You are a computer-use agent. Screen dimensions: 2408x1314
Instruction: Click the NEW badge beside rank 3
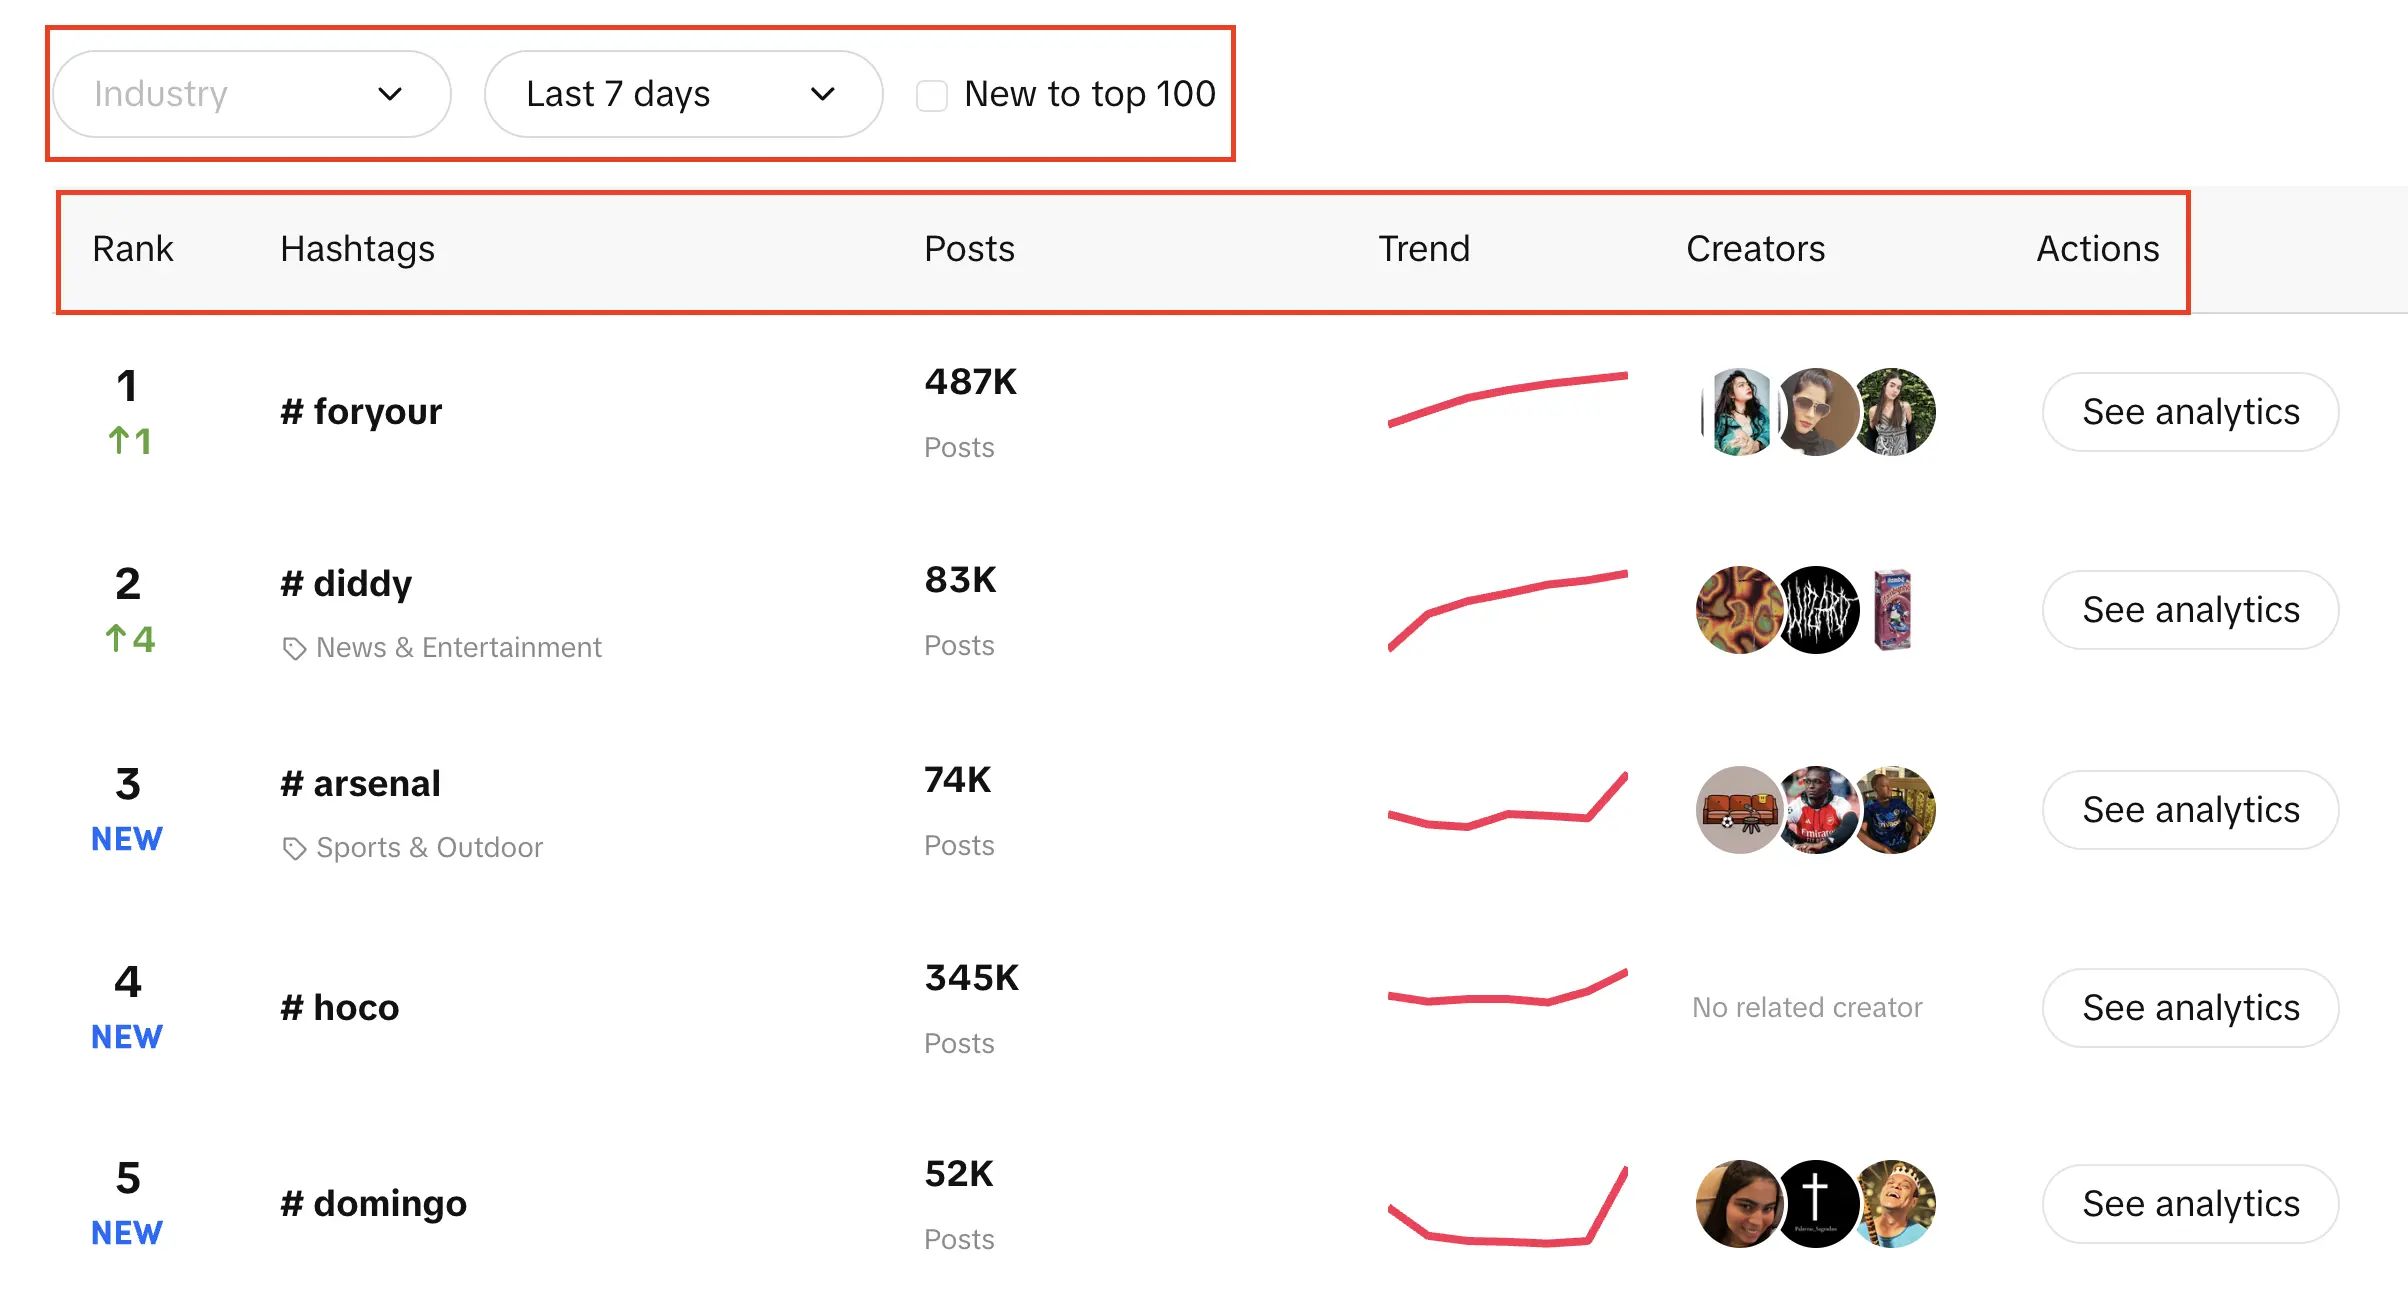(x=126, y=838)
